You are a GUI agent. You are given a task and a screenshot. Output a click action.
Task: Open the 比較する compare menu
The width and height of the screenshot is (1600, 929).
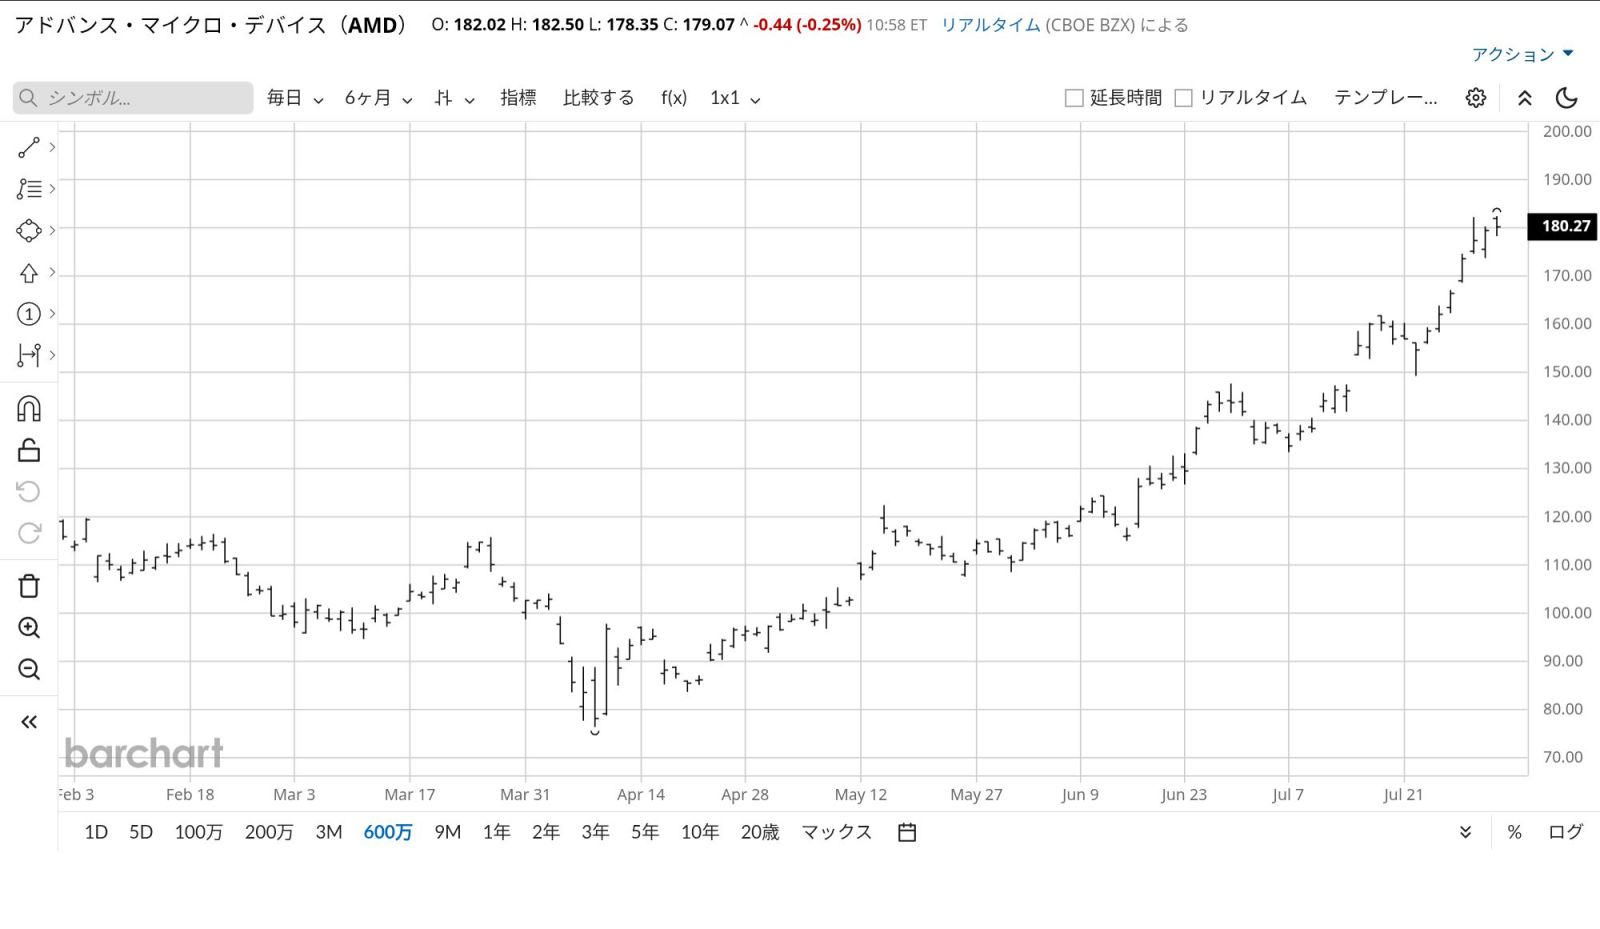[598, 98]
